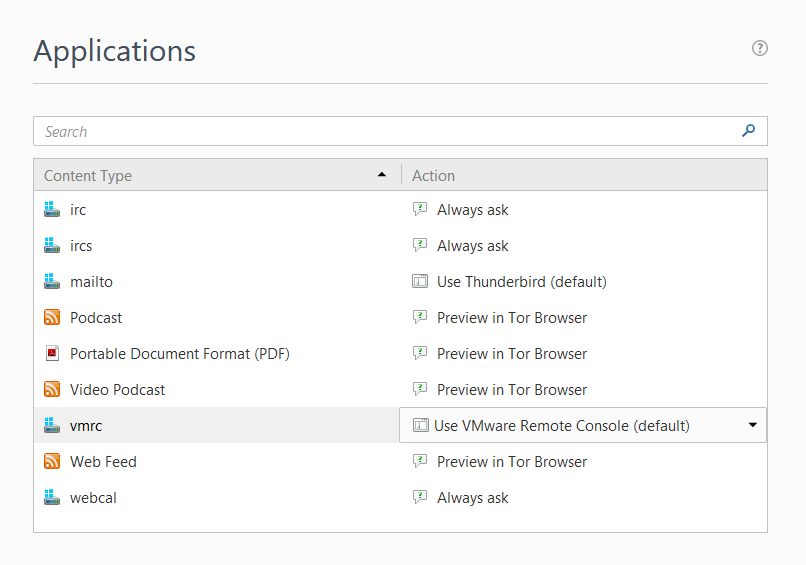Click the irc protocol icon

[x=53, y=210]
